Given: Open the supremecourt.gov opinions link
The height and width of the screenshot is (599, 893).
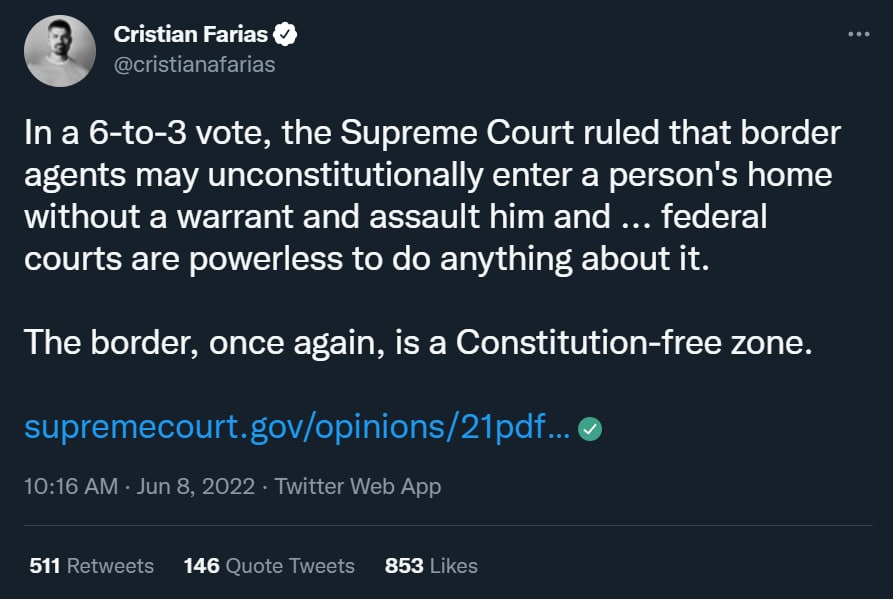Looking at the screenshot, I should tap(297, 428).
